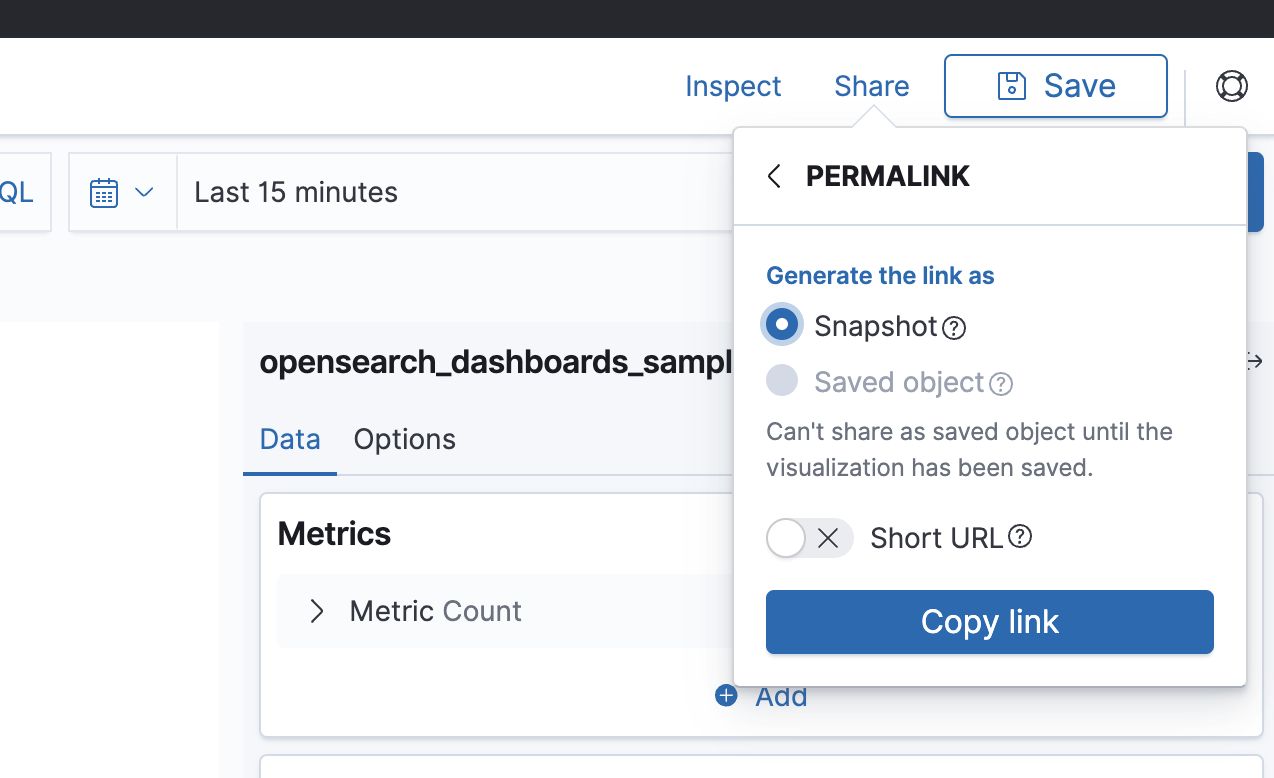Expand the Metric Count row
The image size is (1274, 778).
point(317,611)
